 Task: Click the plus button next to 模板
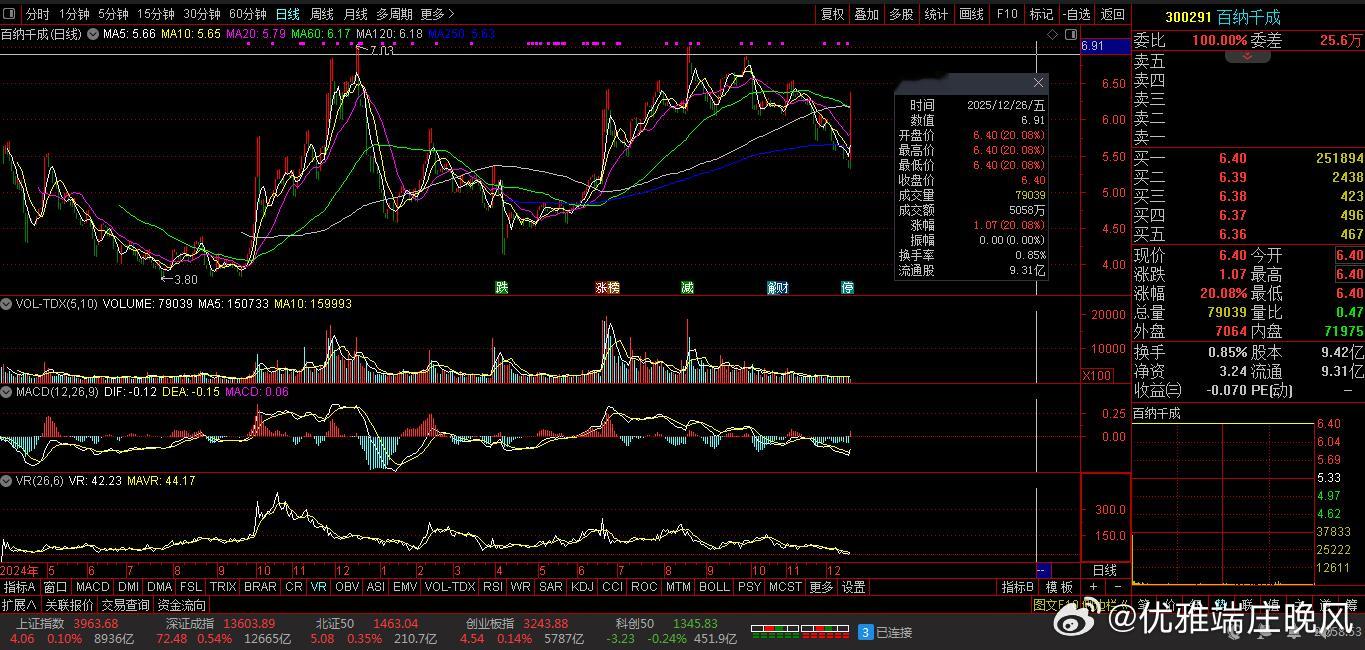1093,587
